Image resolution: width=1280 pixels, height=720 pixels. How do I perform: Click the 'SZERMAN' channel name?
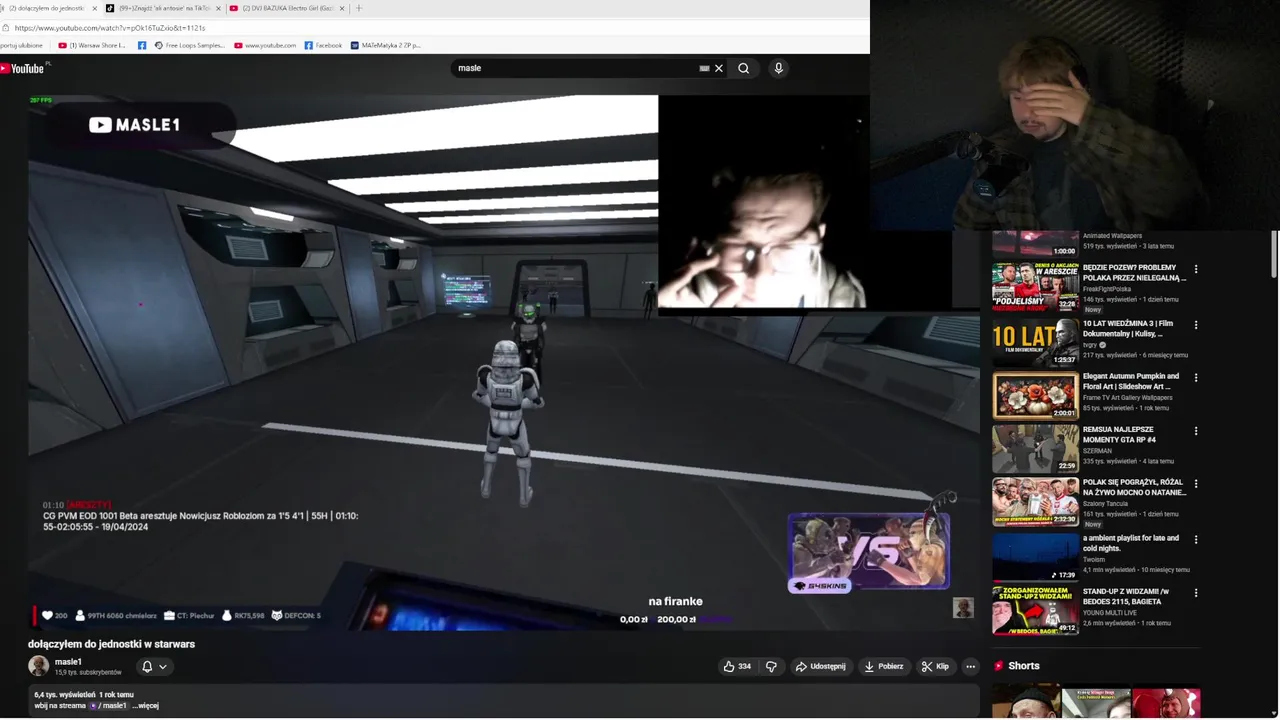[x=1097, y=451]
